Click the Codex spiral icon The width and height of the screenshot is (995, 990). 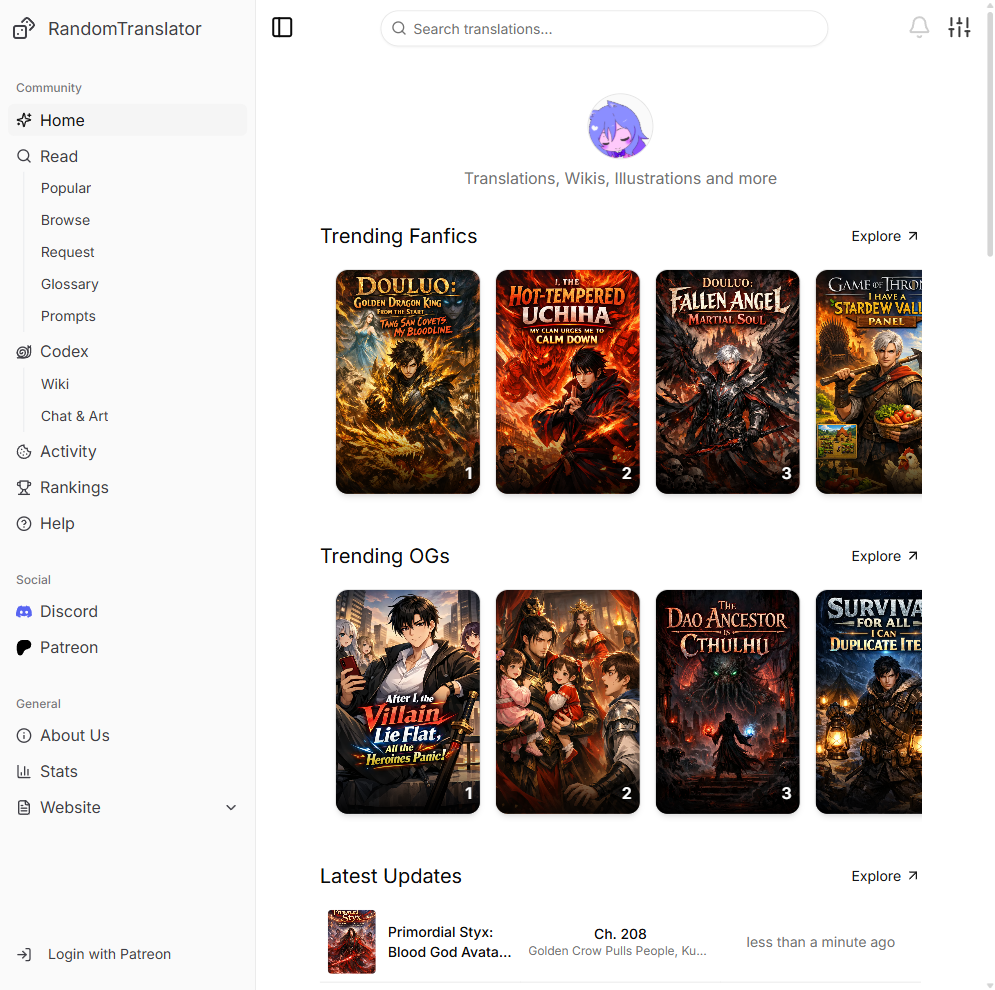(24, 352)
